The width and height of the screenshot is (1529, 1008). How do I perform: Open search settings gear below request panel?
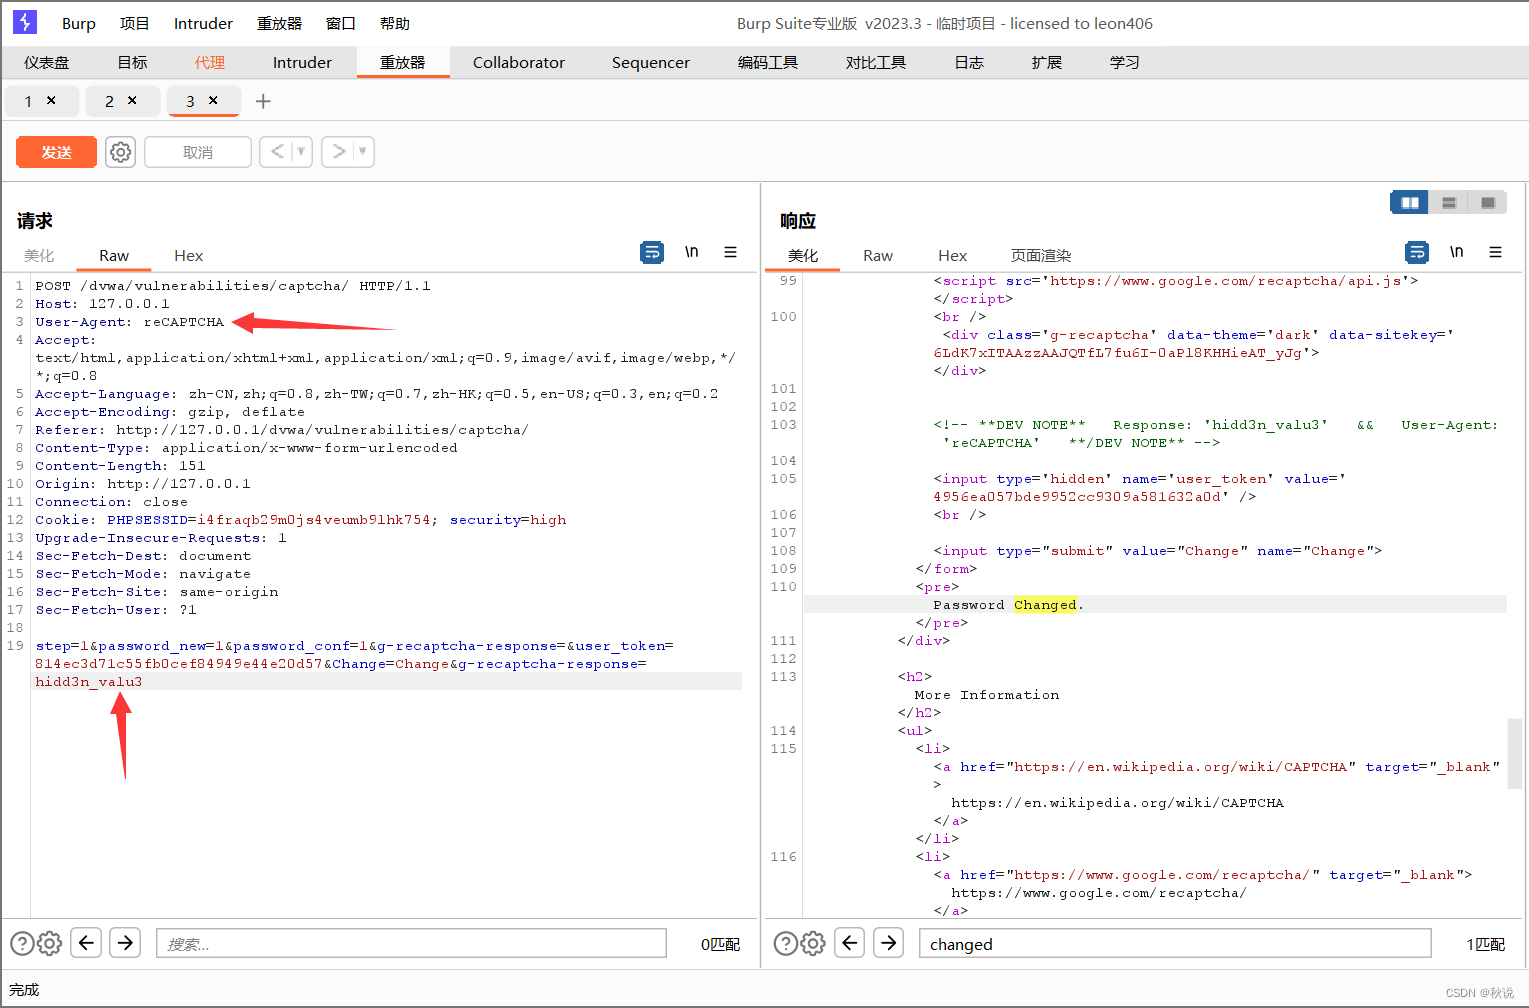pyautogui.click(x=49, y=943)
